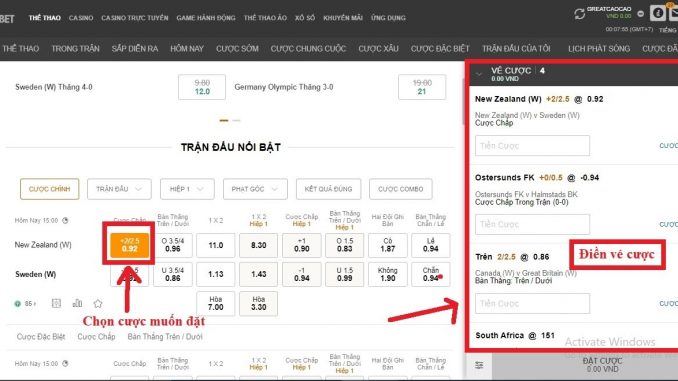Select Có both teams score 1.87
The image size is (678, 381).
click(387, 245)
